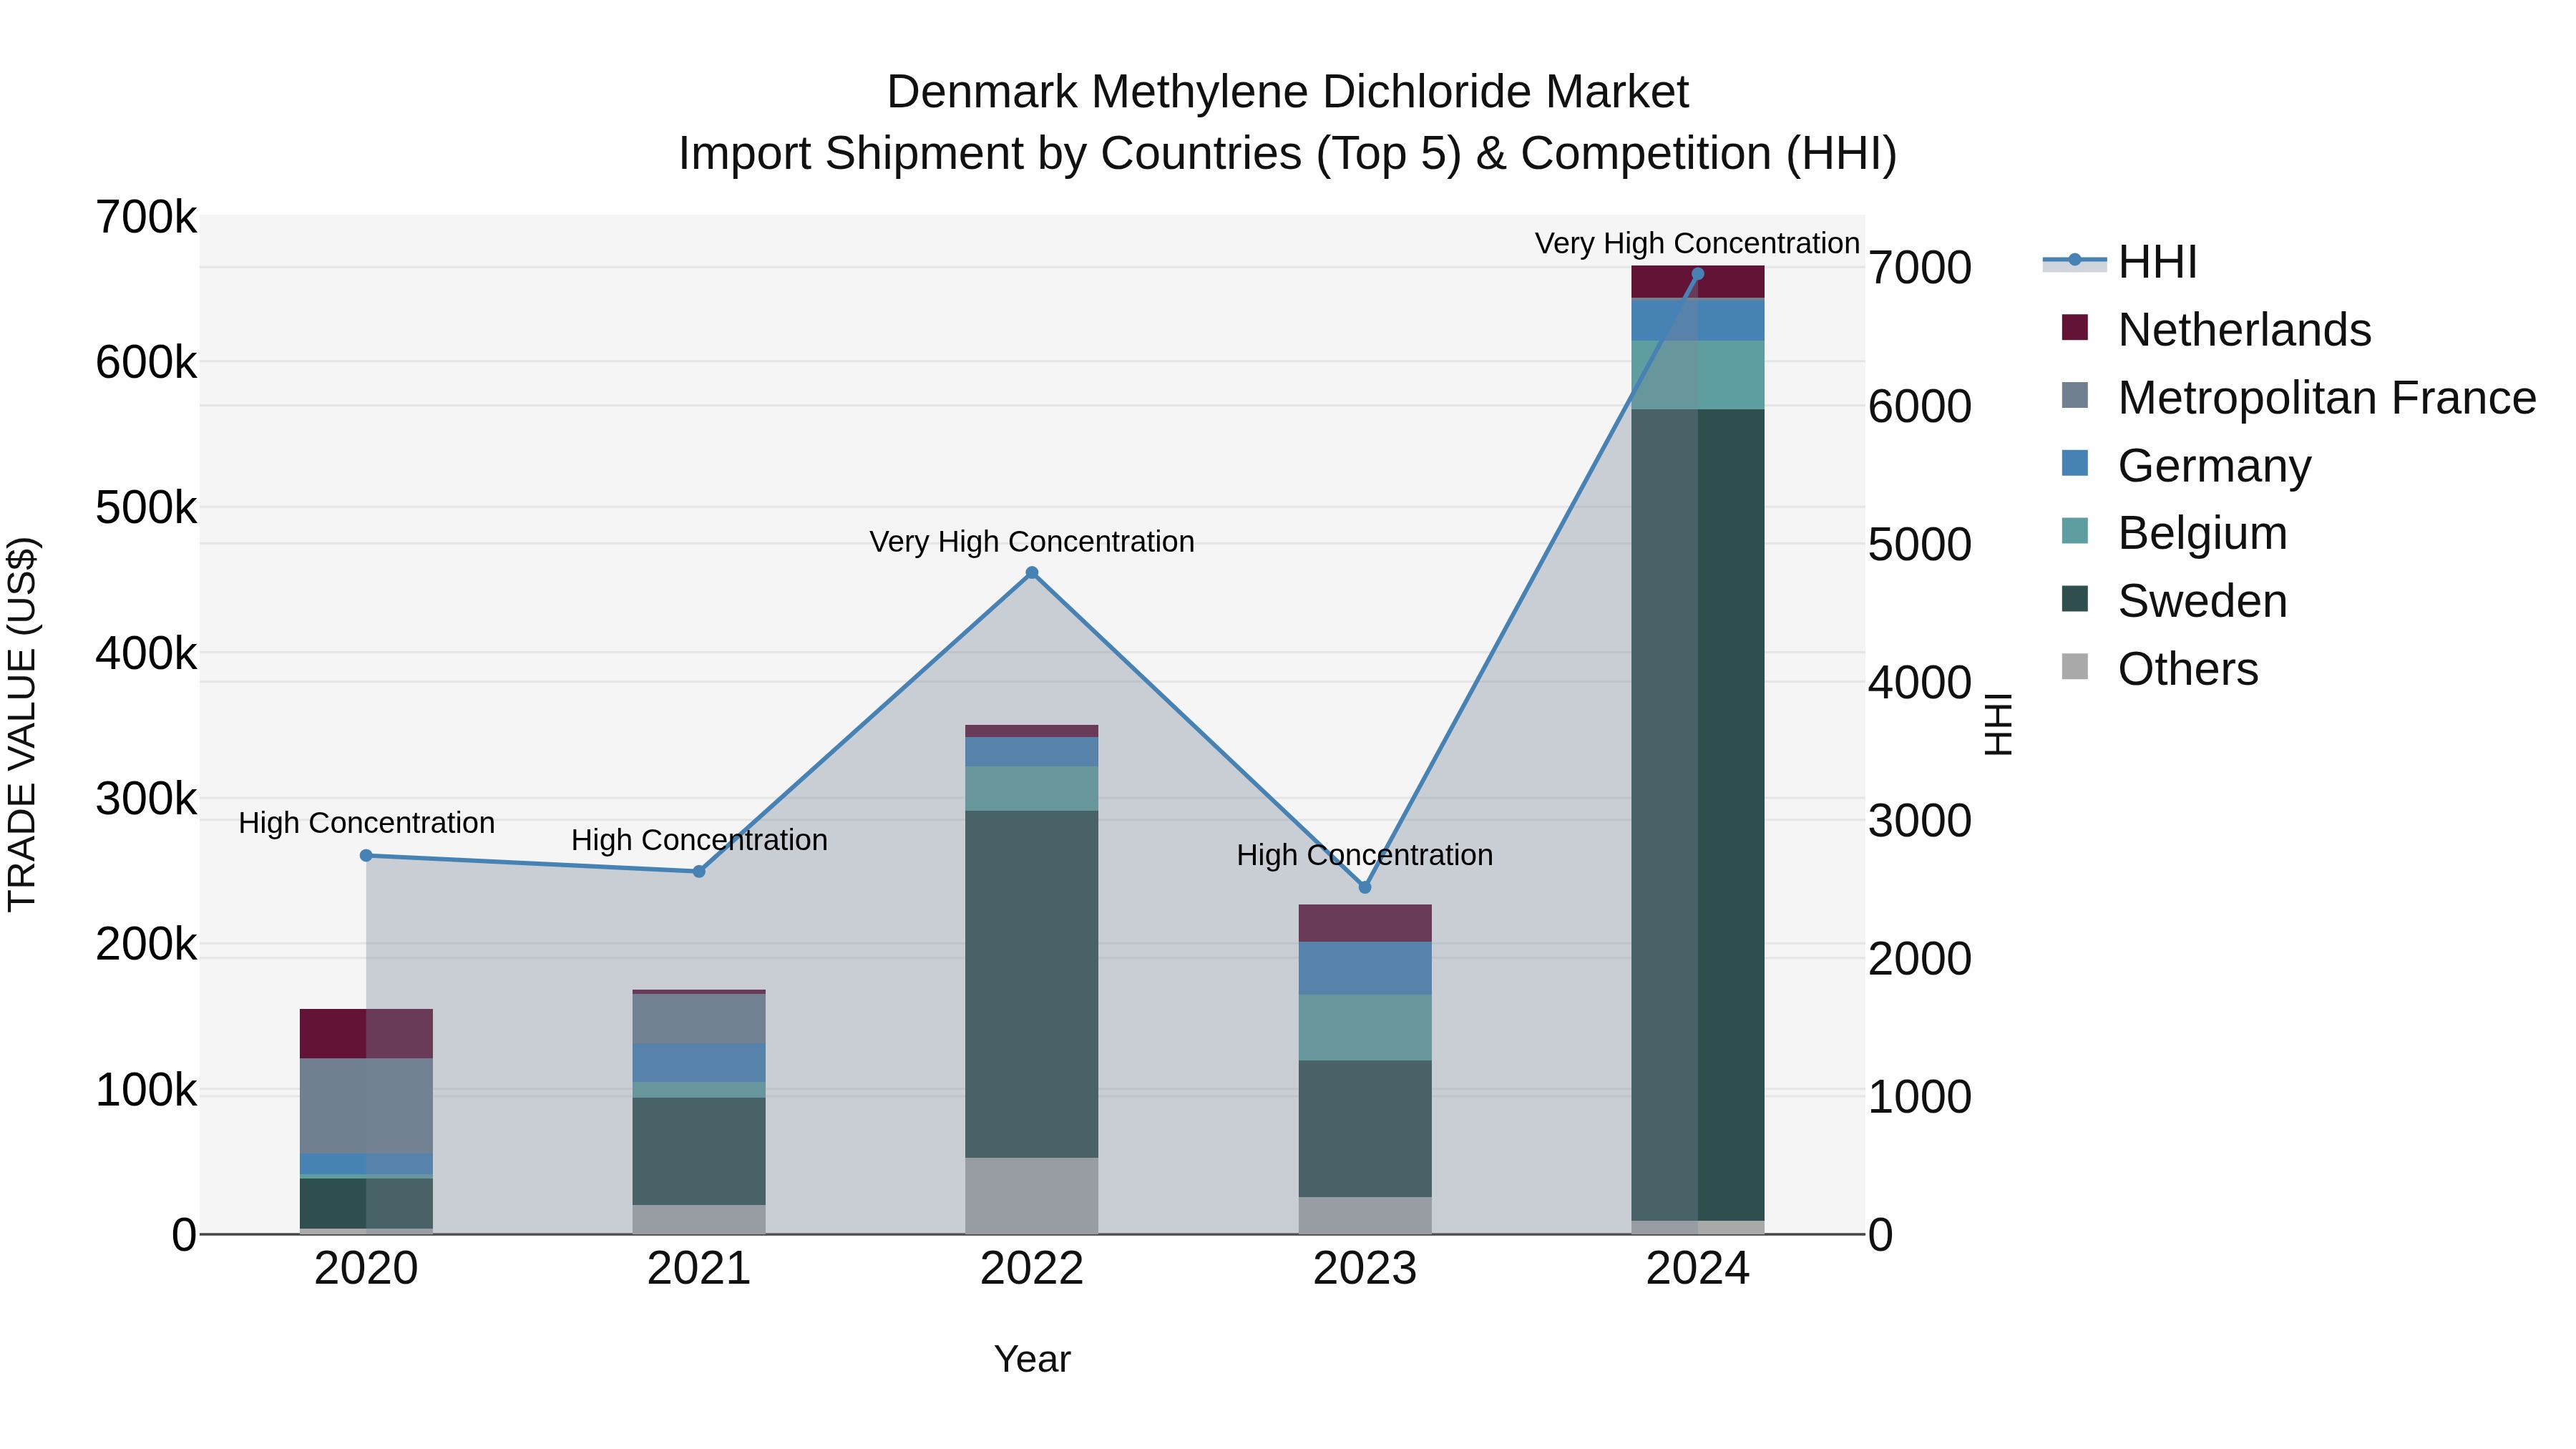This screenshot has height=1449, width=2576.
Task: Click the 3000 right axis tick
Action: [1920, 821]
